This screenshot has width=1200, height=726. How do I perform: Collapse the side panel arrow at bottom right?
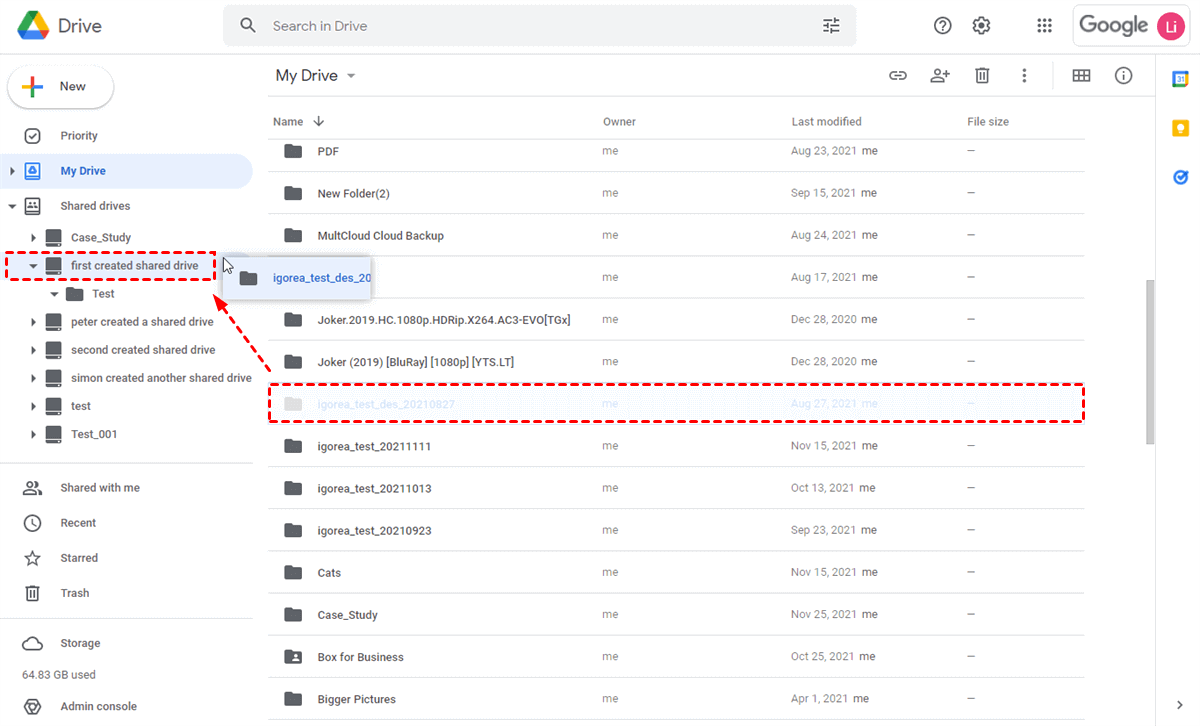point(1180,705)
